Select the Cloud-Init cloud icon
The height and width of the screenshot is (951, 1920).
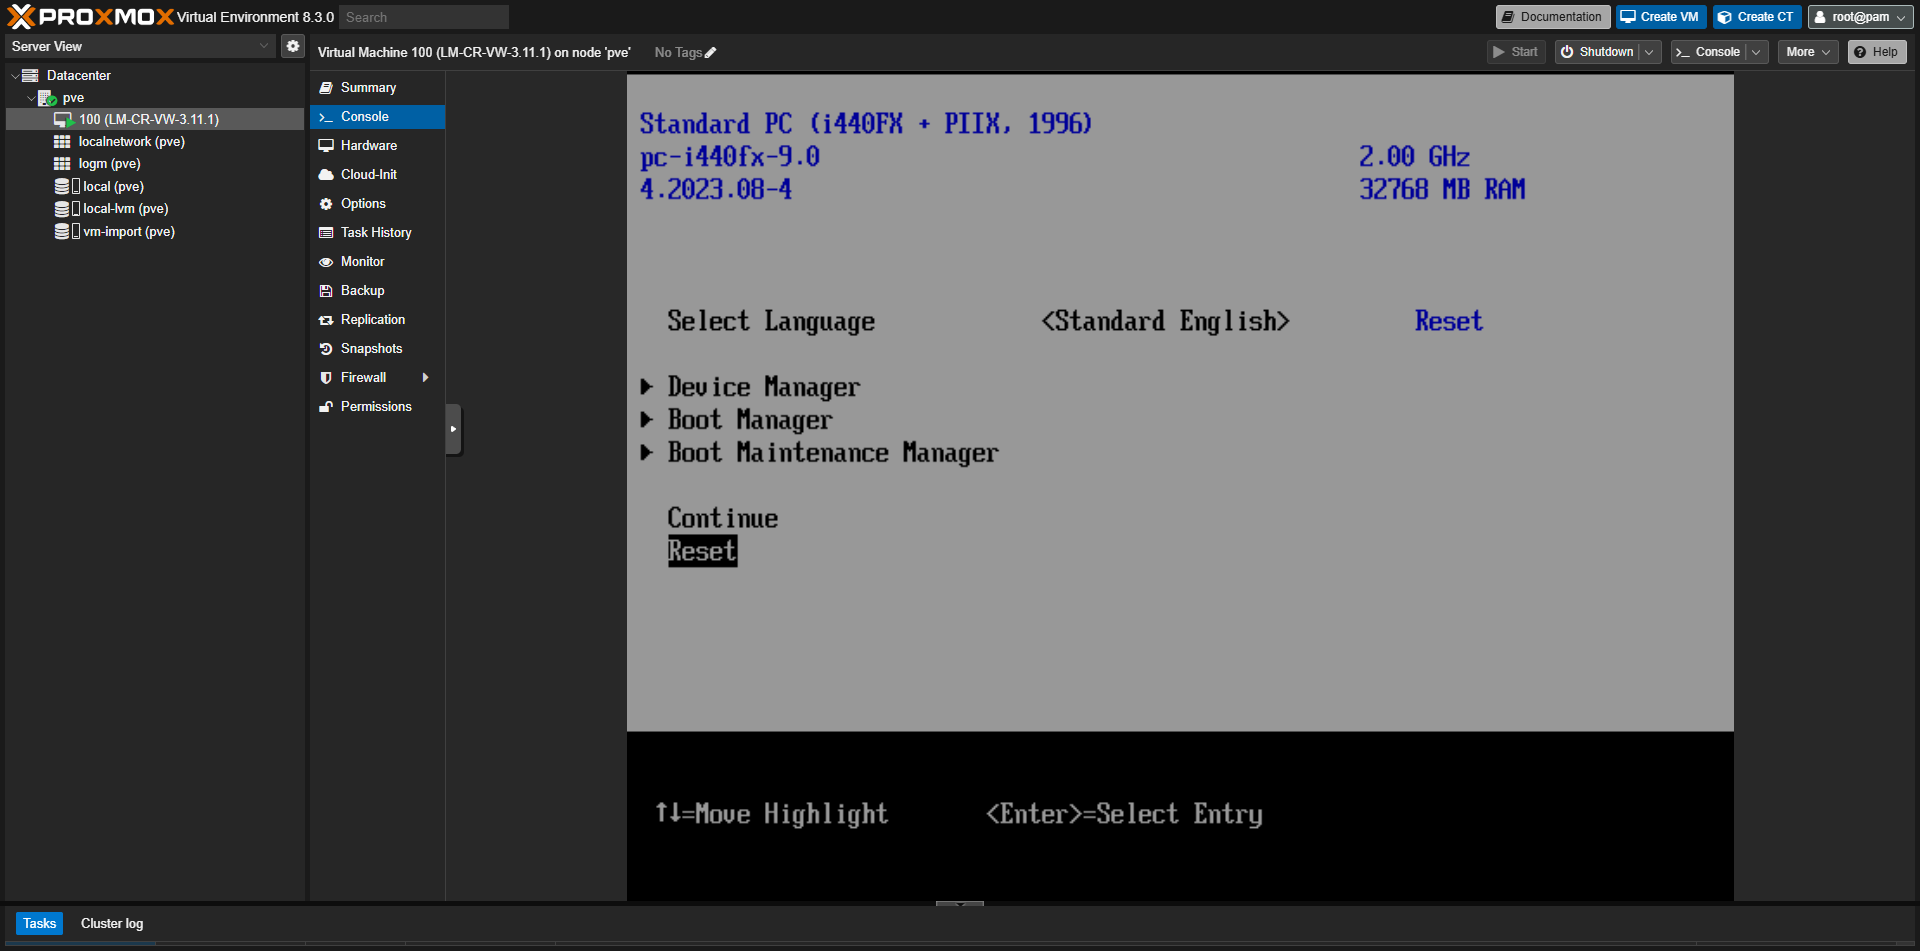click(x=326, y=174)
